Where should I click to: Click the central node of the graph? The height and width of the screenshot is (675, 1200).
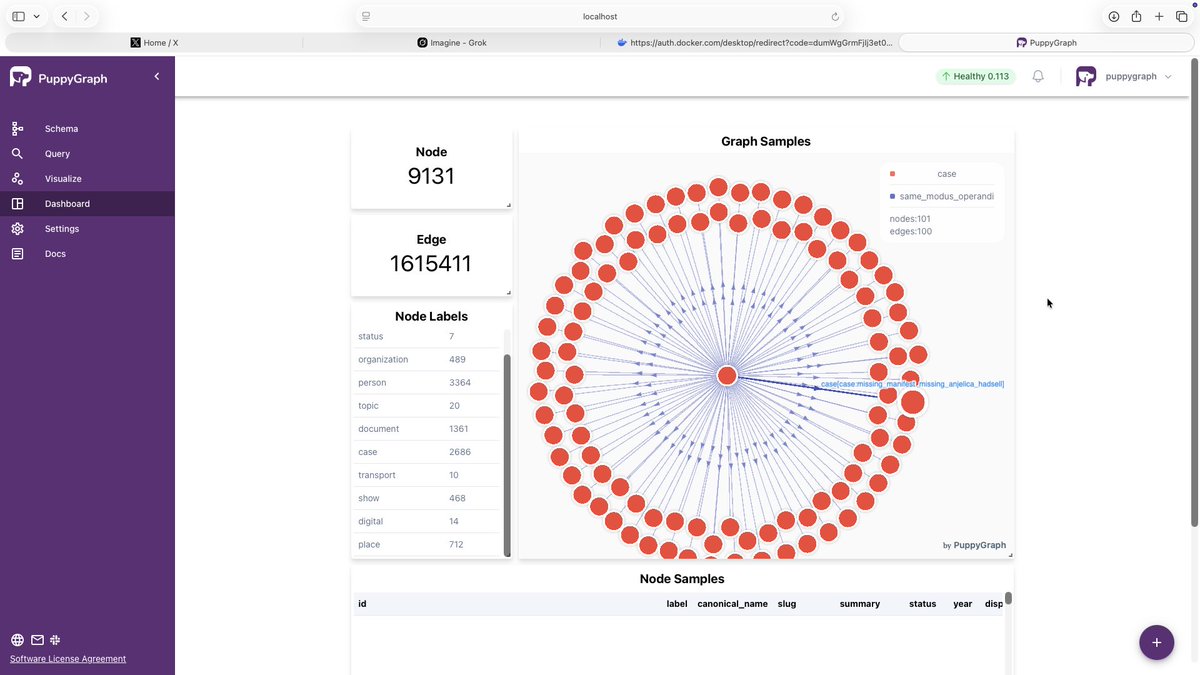[x=727, y=376]
